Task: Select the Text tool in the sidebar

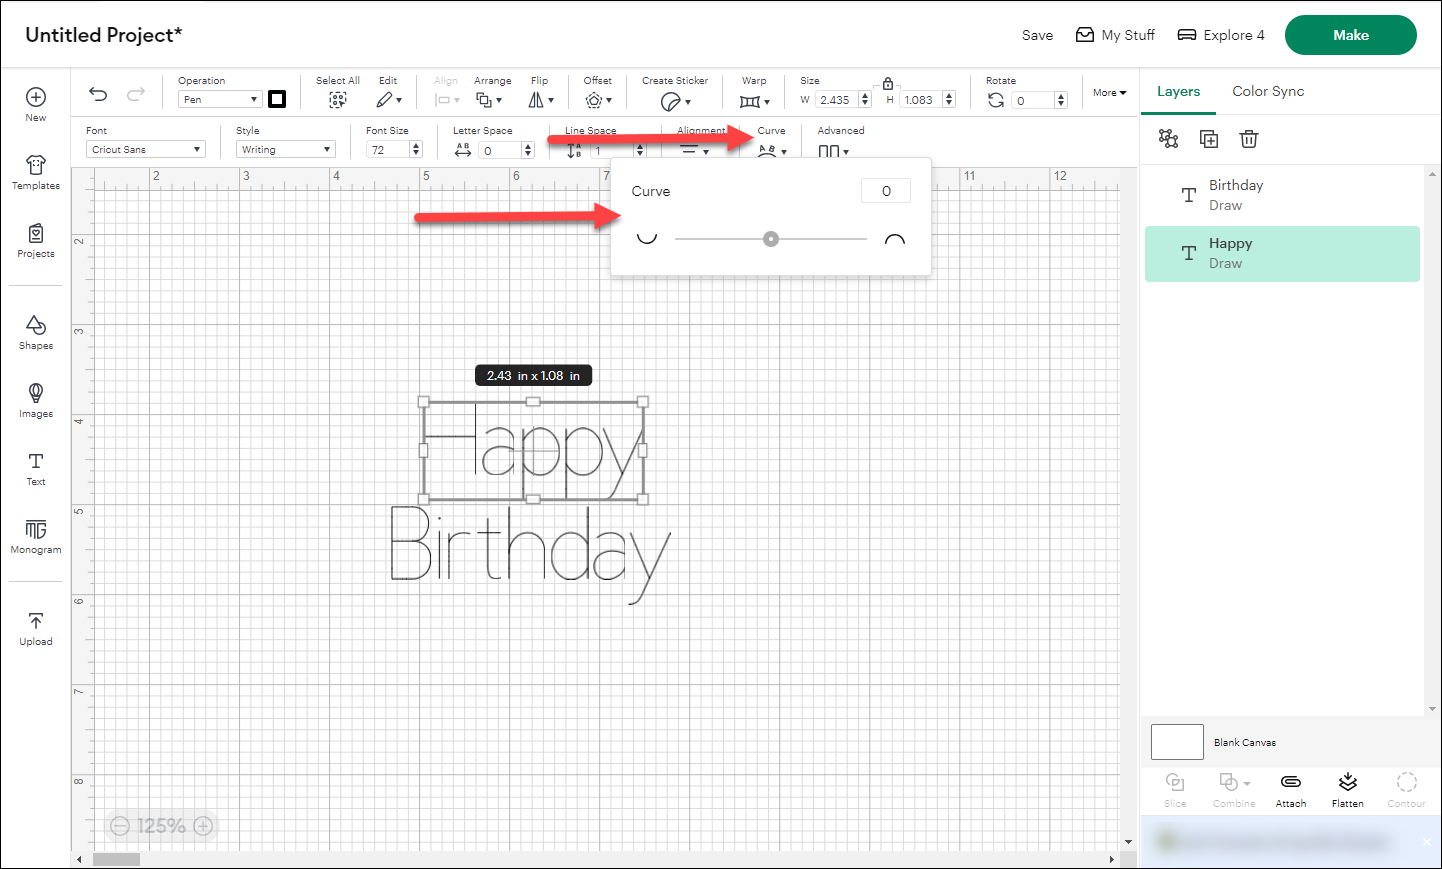Action: [35, 468]
